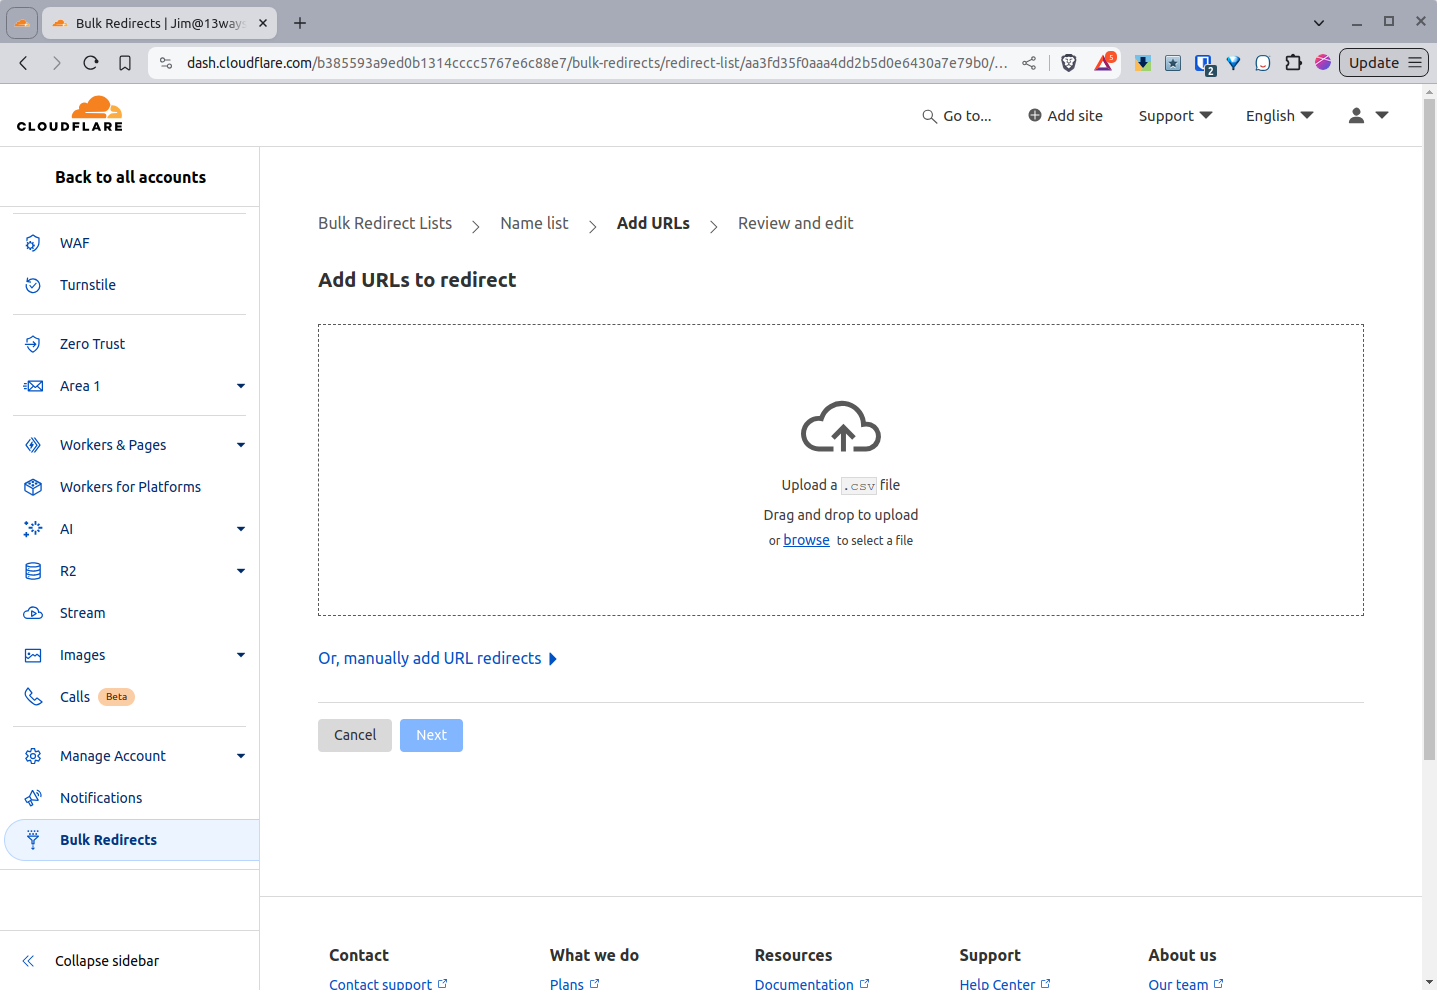Click Back to all accounts
The height and width of the screenshot is (990, 1437).
130,177
